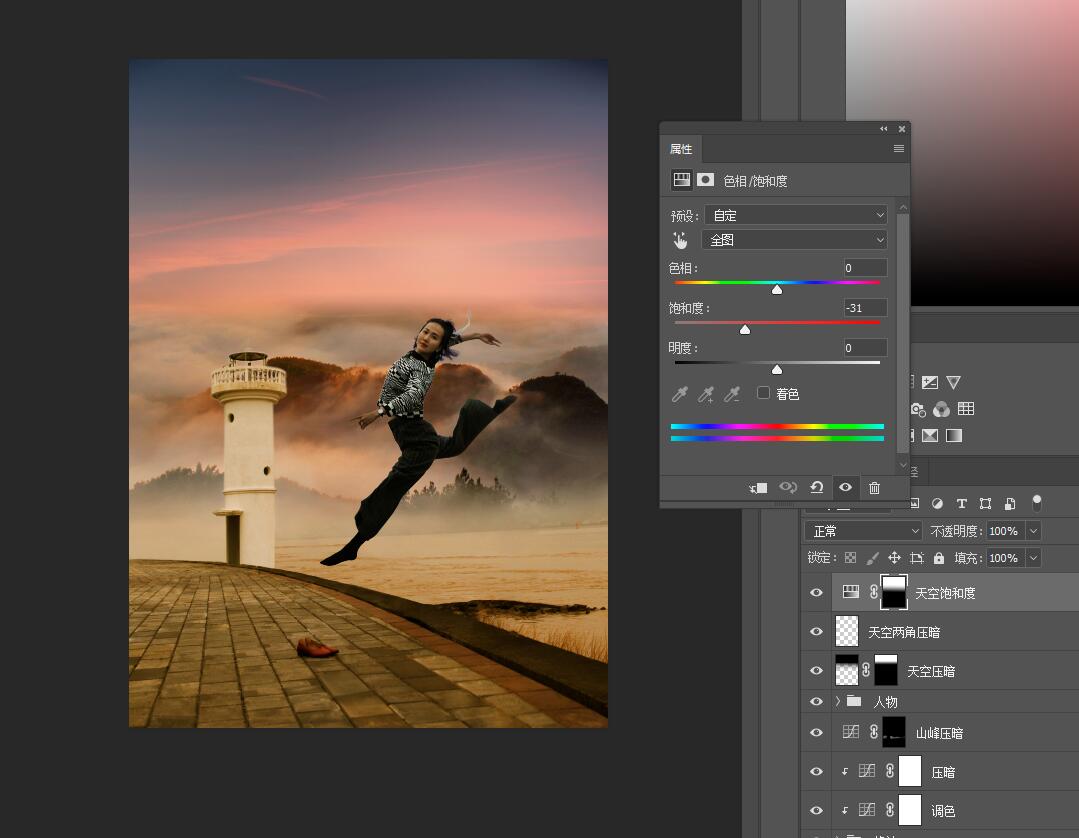The height and width of the screenshot is (838, 1079).
Task: Toggle the layer filter switch on/off
Action: (1036, 503)
